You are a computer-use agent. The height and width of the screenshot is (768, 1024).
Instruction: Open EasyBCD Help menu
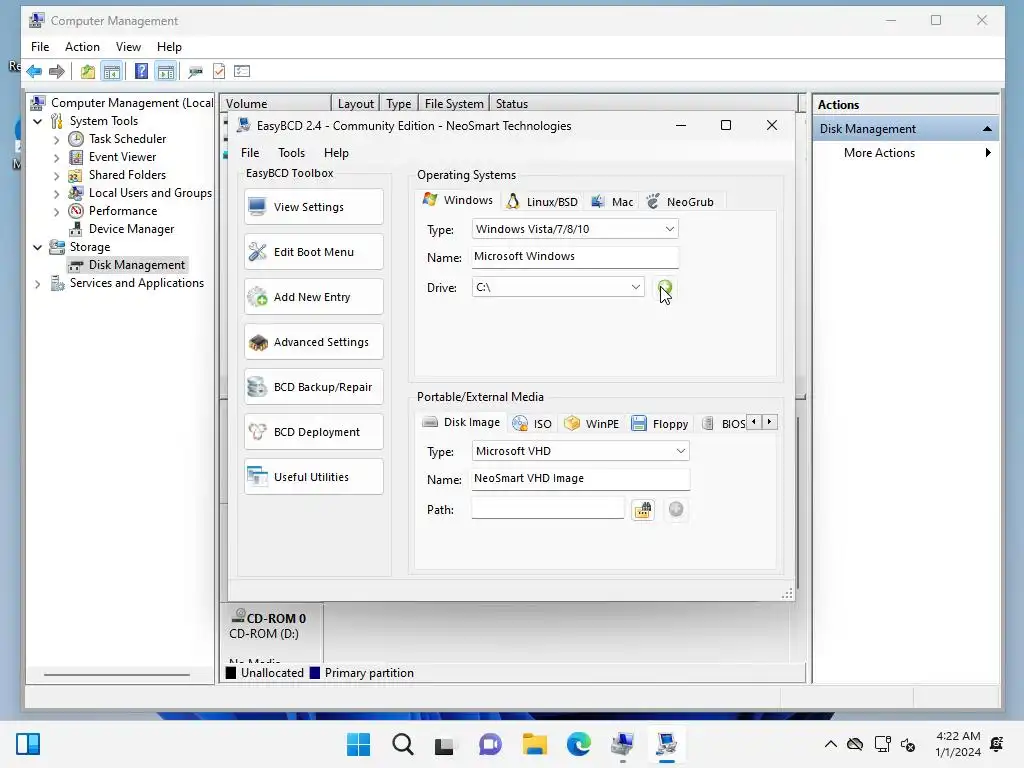tap(336, 153)
